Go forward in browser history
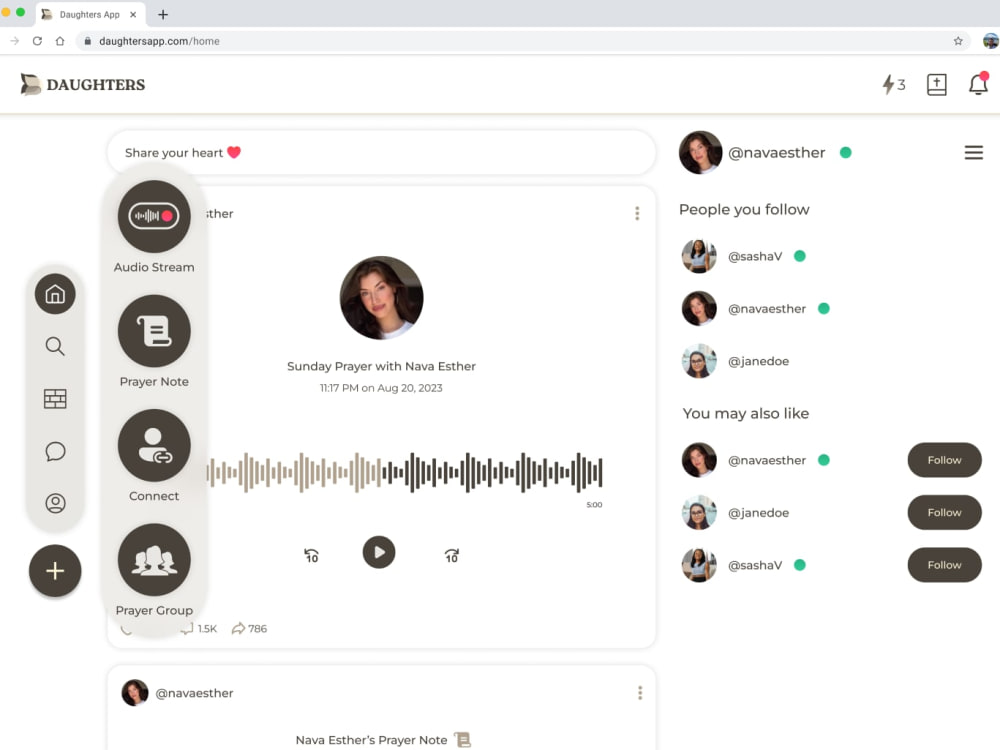Image resolution: width=1000 pixels, height=750 pixels. click(15, 41)
